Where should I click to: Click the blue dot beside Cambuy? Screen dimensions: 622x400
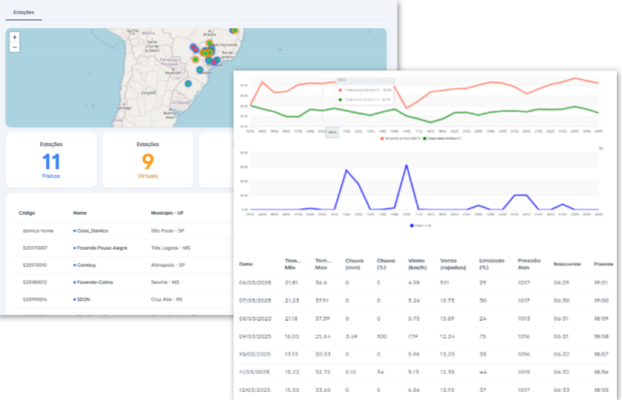tap(75, 264)
